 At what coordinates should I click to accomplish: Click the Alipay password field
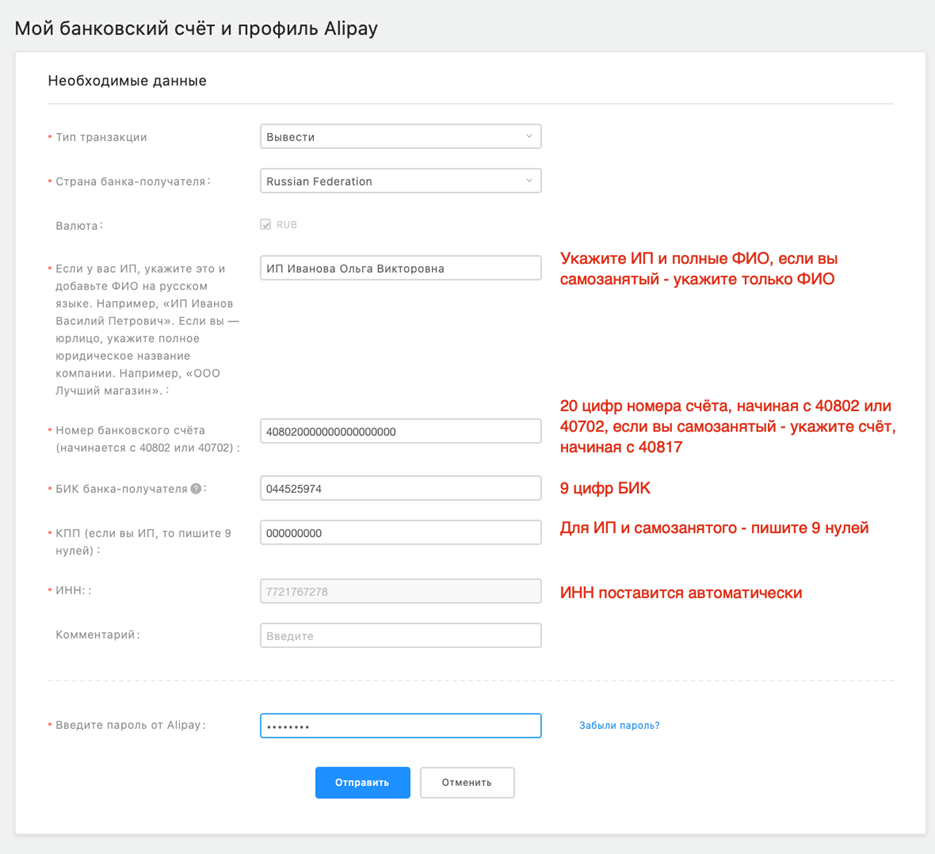[x=400, y=725]
